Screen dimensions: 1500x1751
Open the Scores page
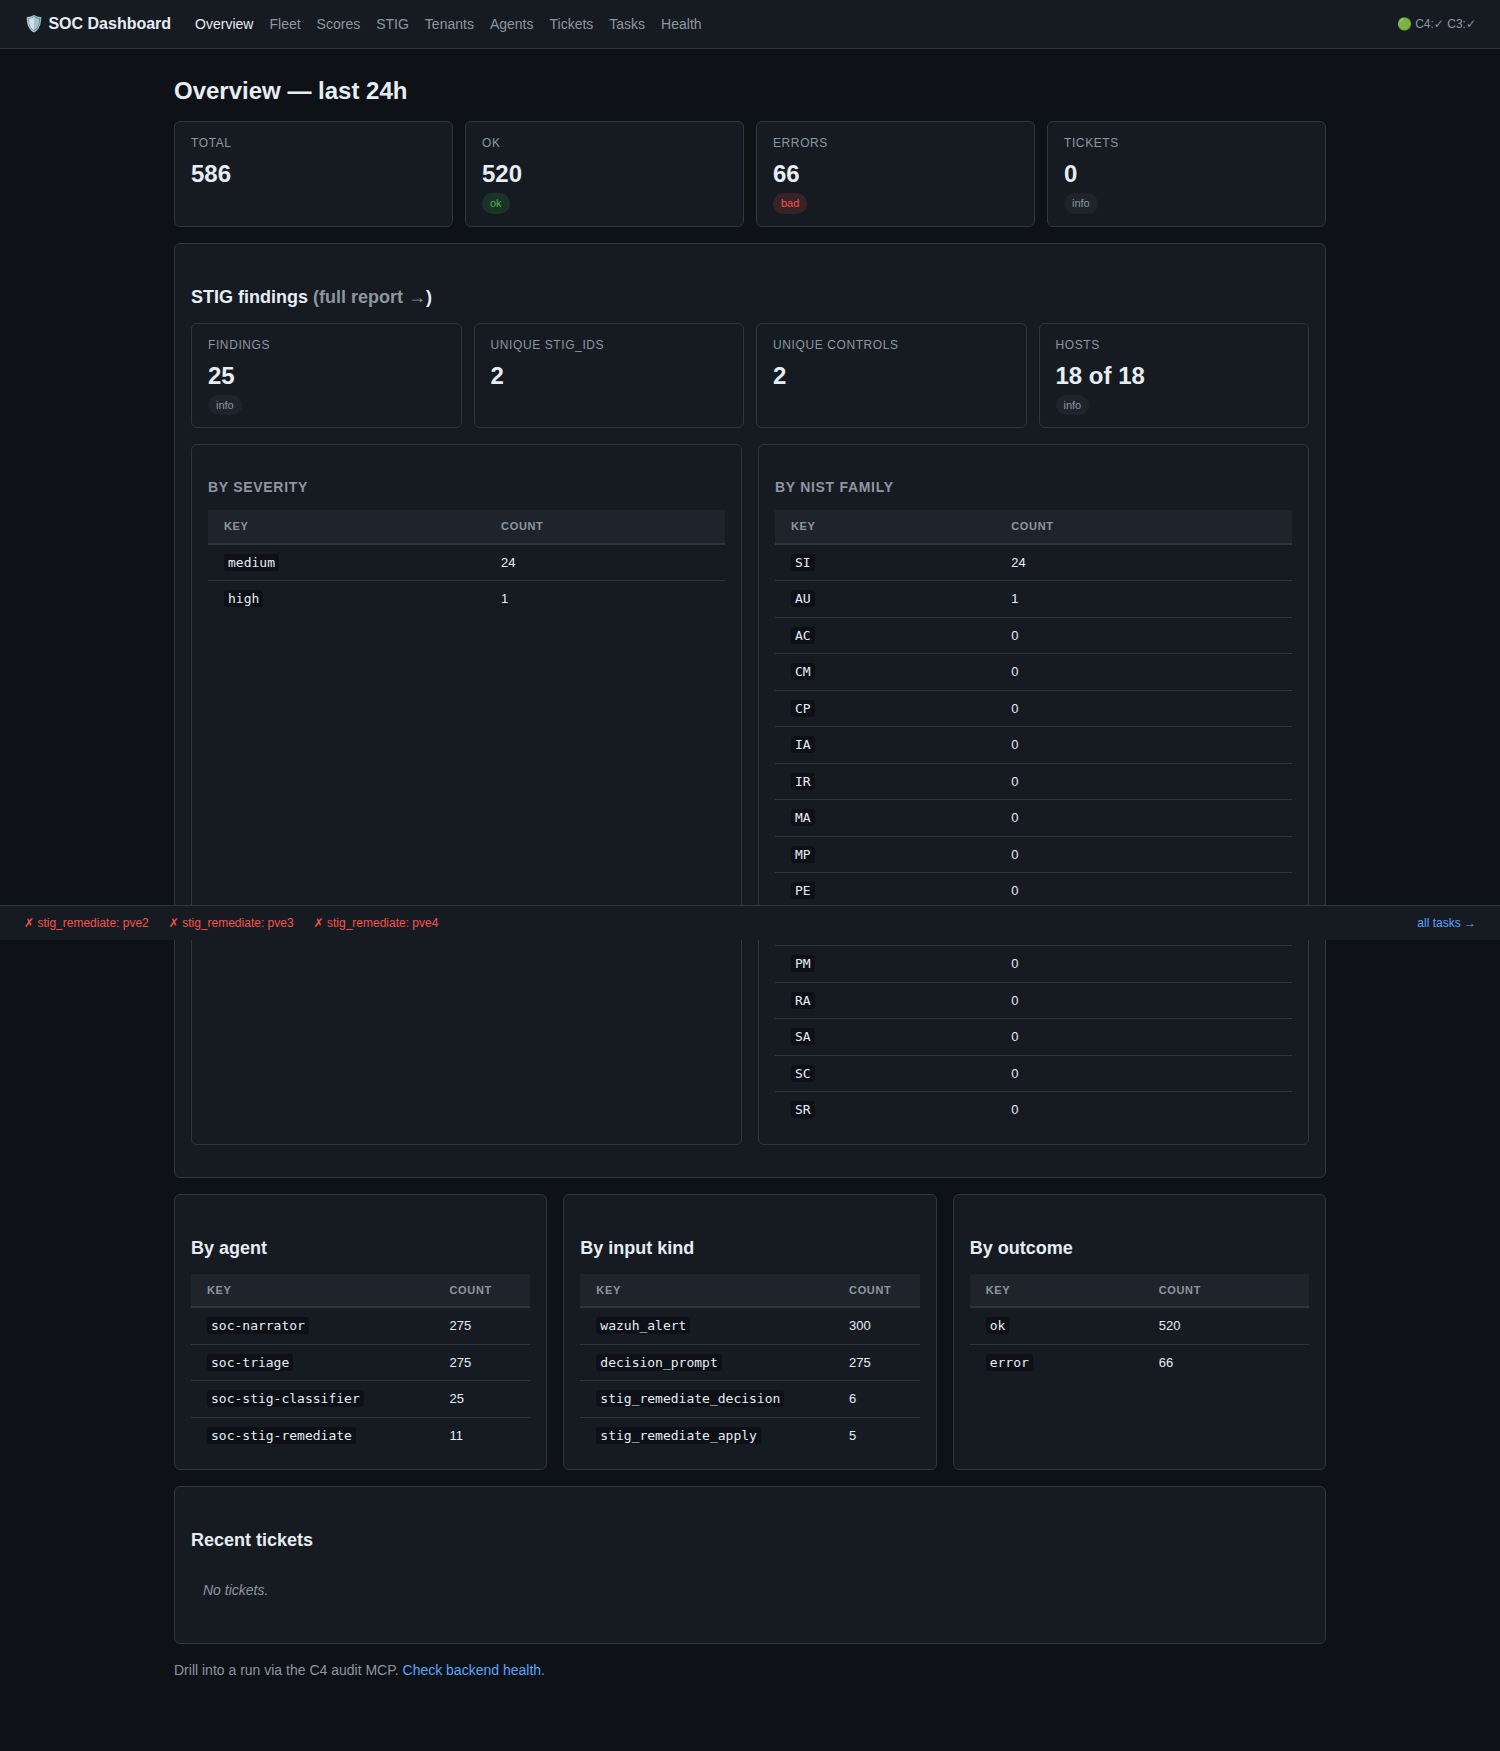coord(338,24)
